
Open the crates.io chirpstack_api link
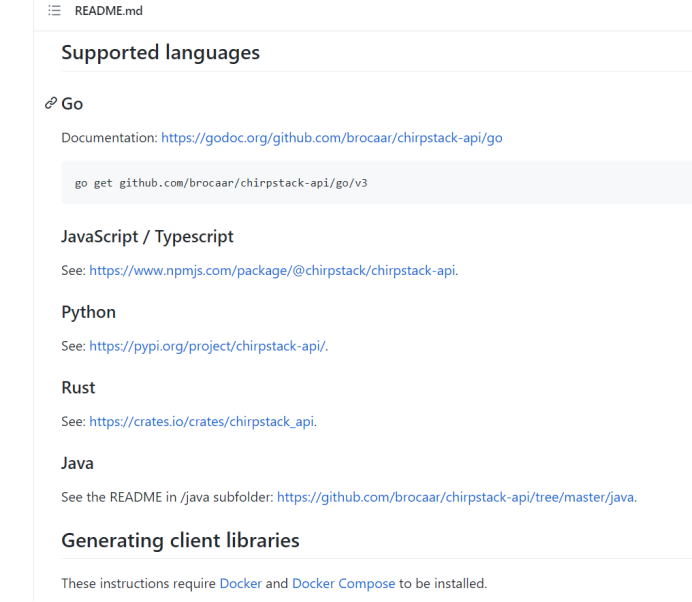(202, 421)
